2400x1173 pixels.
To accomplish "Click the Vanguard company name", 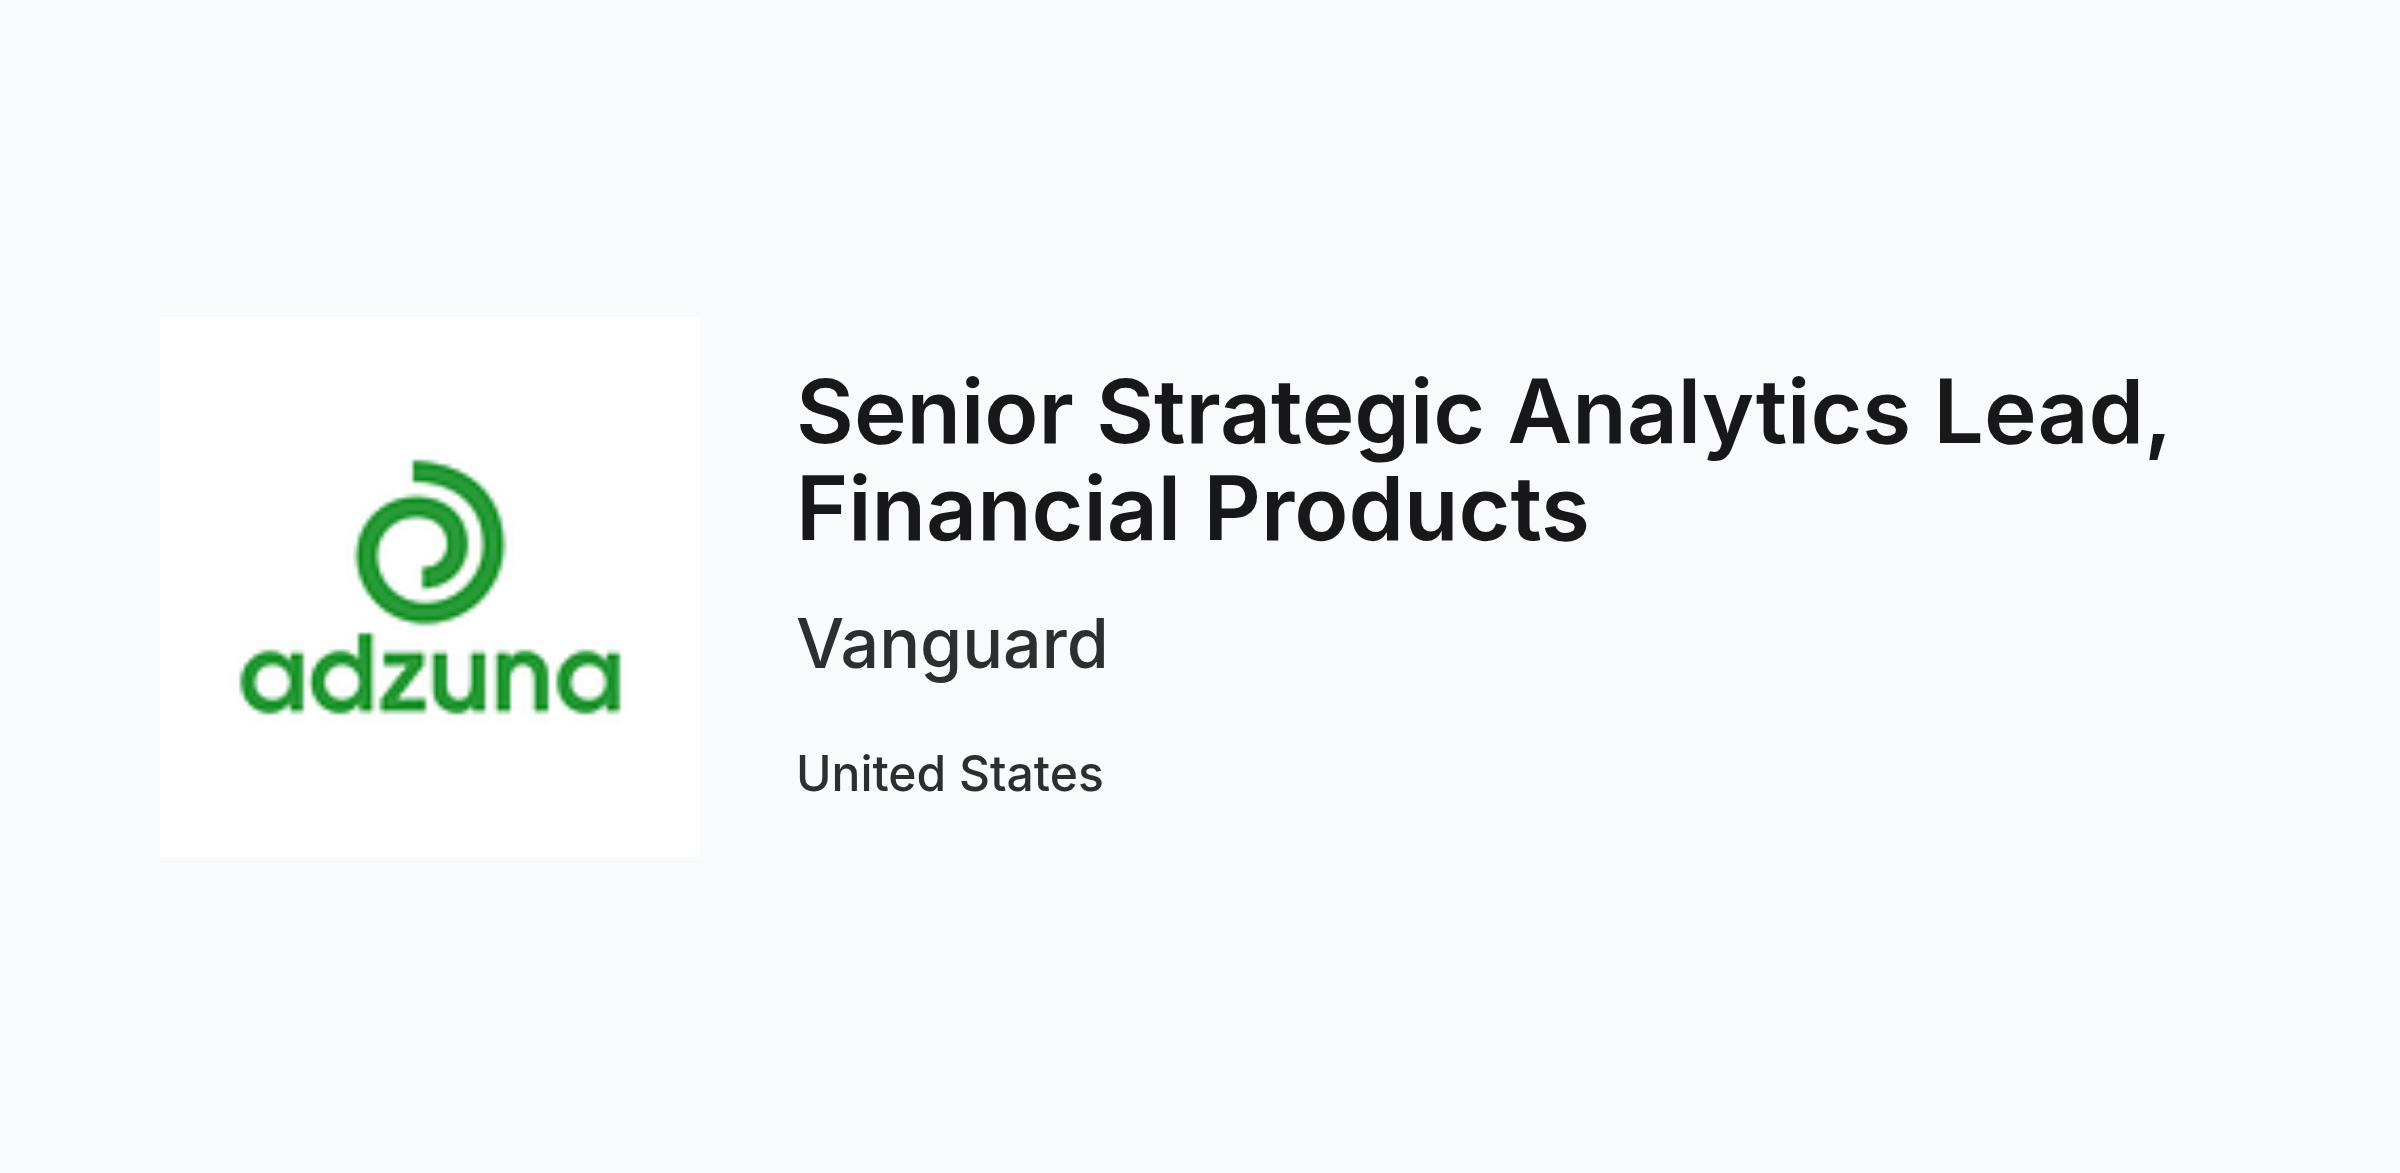I will point(952,644).
